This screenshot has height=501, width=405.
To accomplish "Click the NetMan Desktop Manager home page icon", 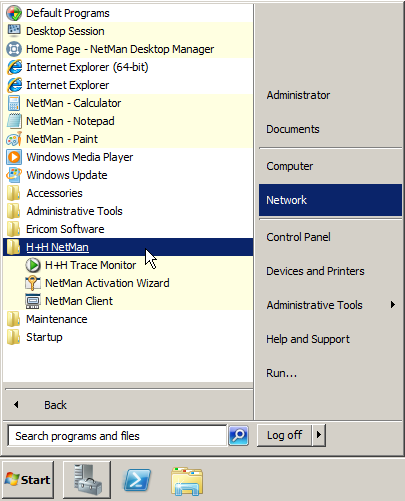I will [14, 49].
